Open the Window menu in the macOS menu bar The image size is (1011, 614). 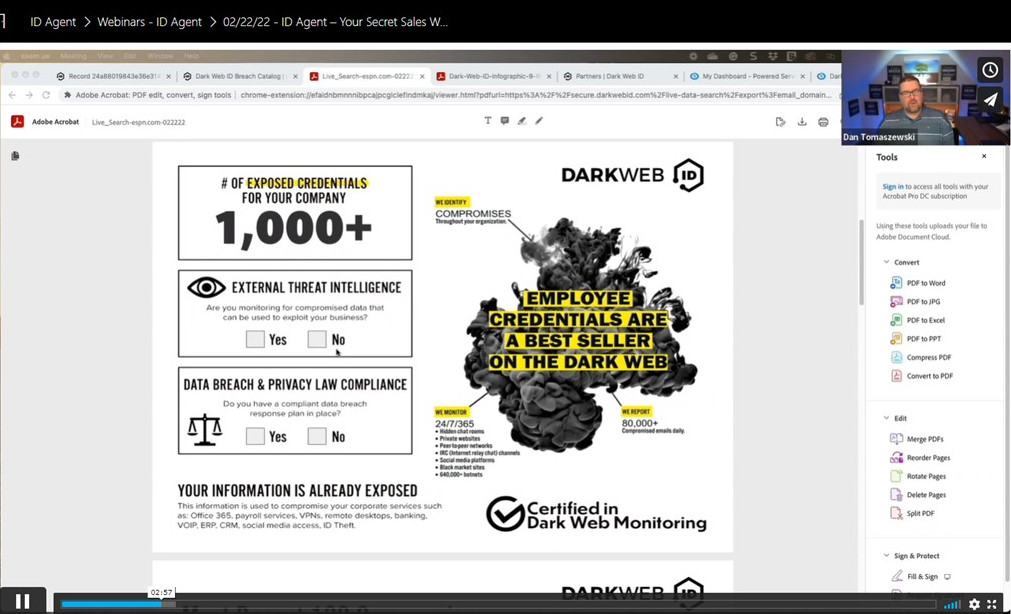[x=160, y=56]
